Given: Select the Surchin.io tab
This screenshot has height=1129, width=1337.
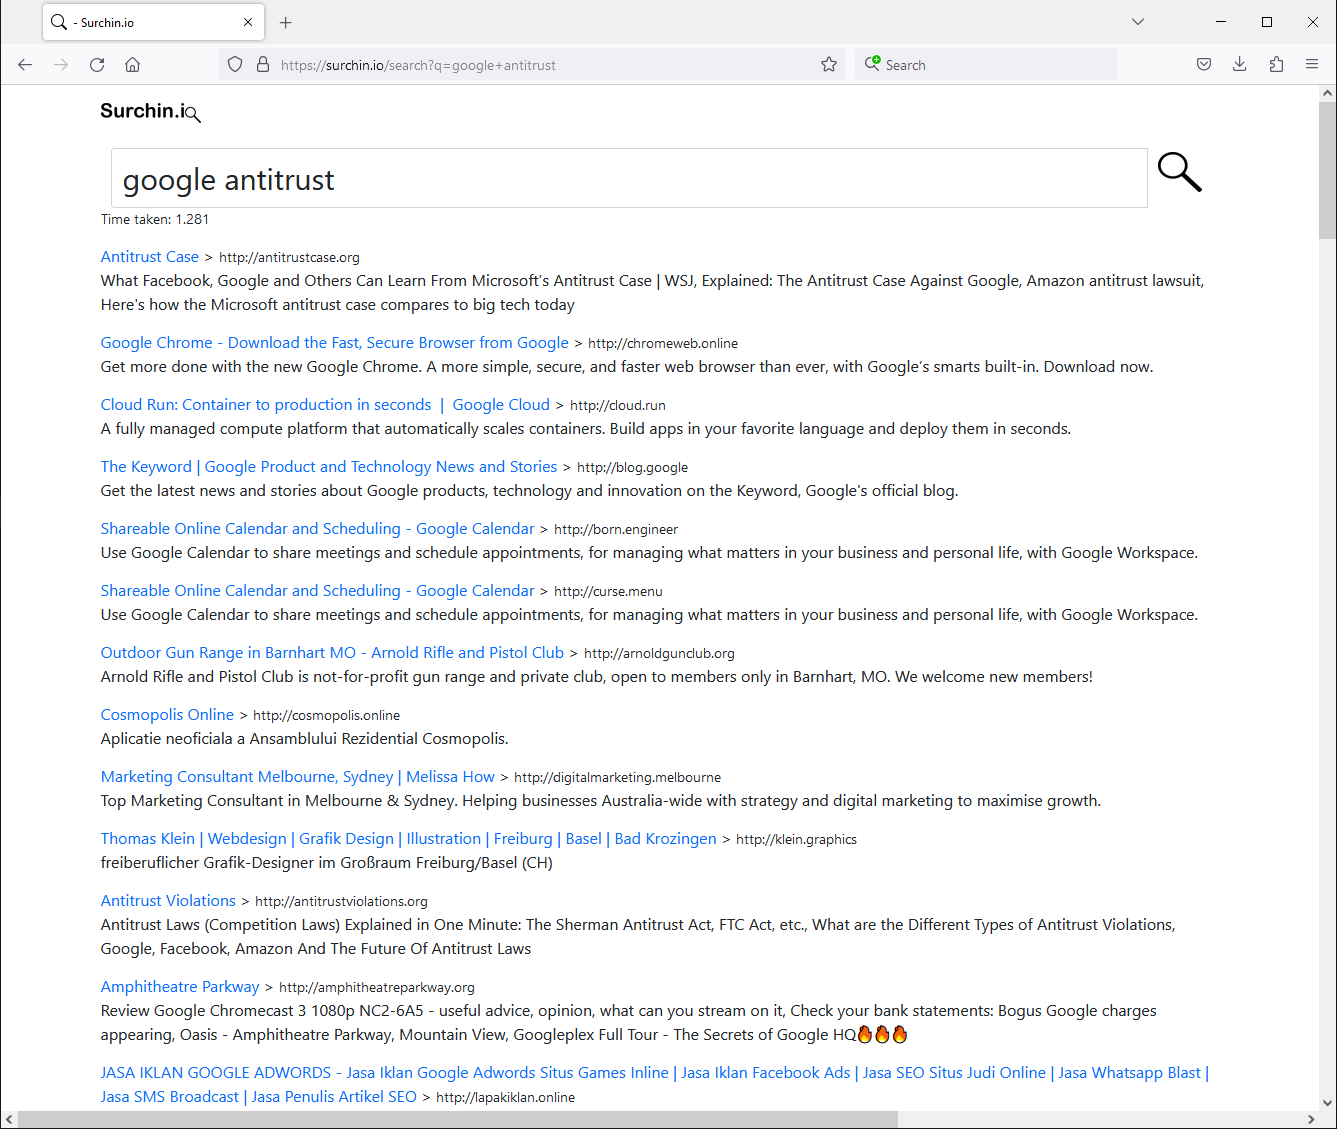Looking at the screenshot, I should pos(153,22).
